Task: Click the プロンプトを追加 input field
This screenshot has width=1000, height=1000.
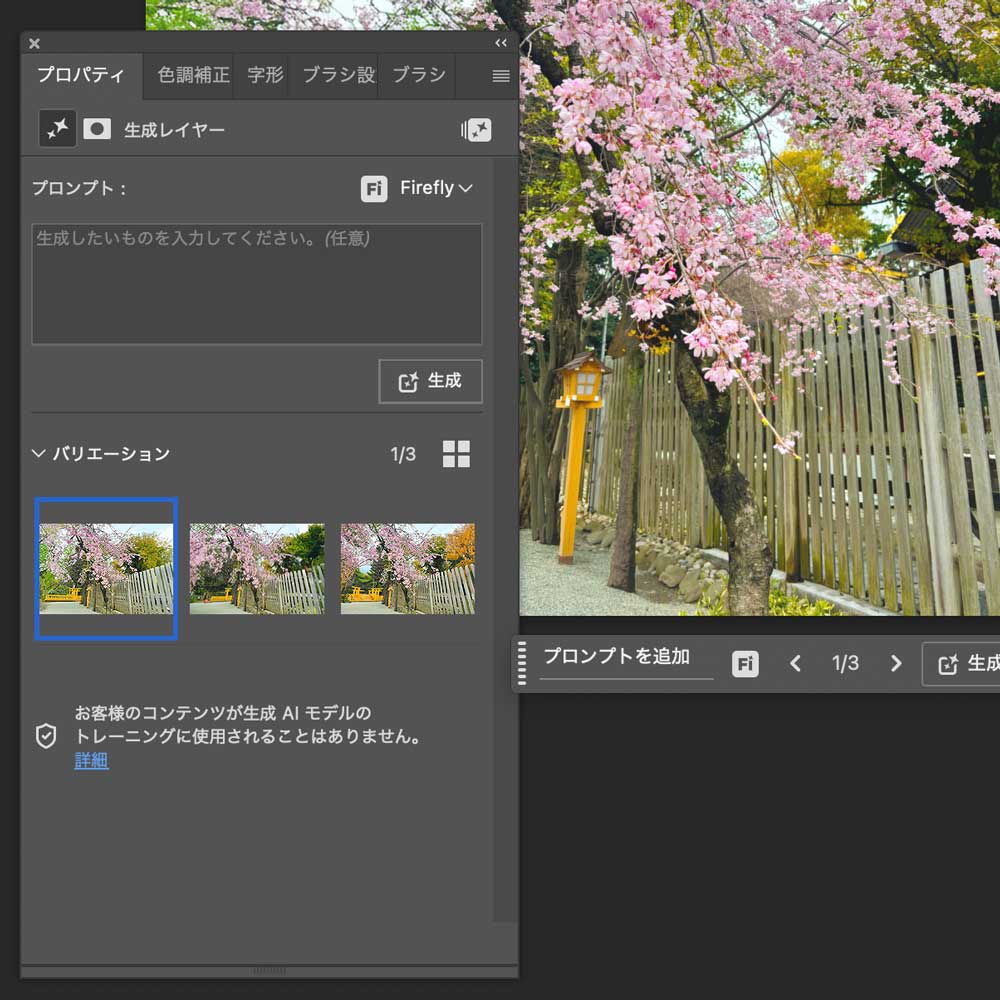Action: 625,656
